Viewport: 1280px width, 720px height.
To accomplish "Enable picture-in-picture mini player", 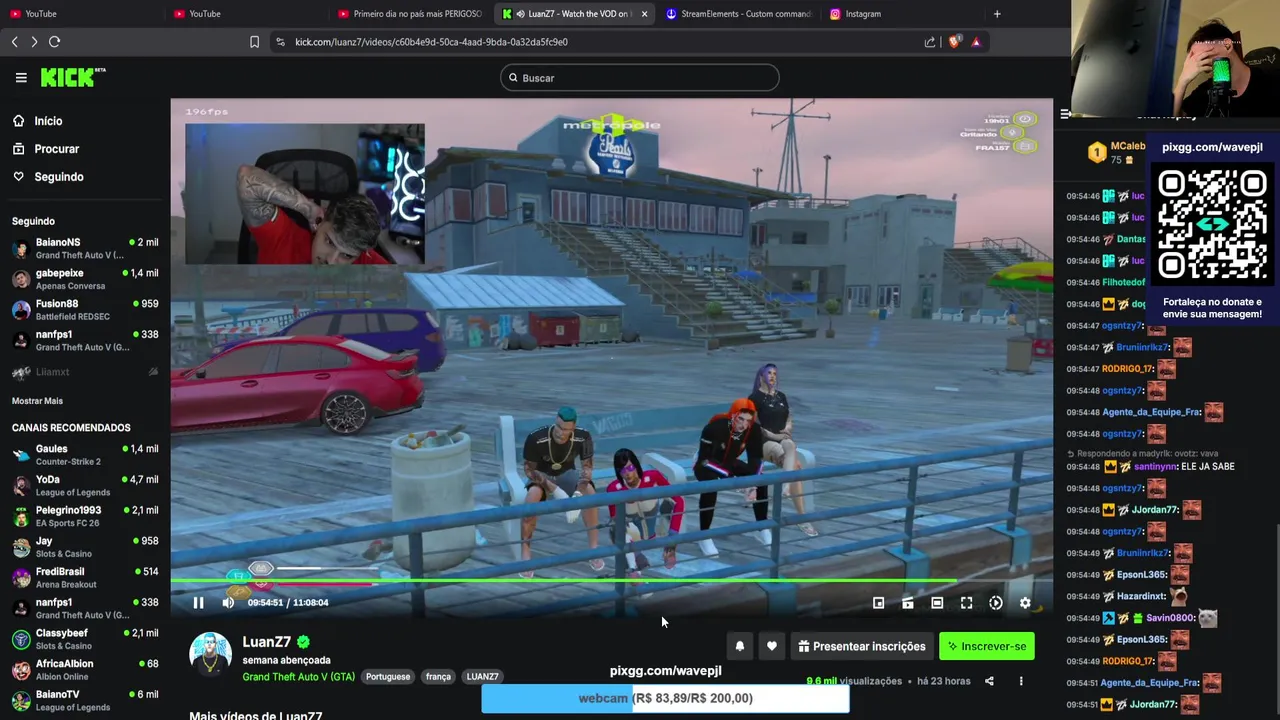I will [878, 603].
